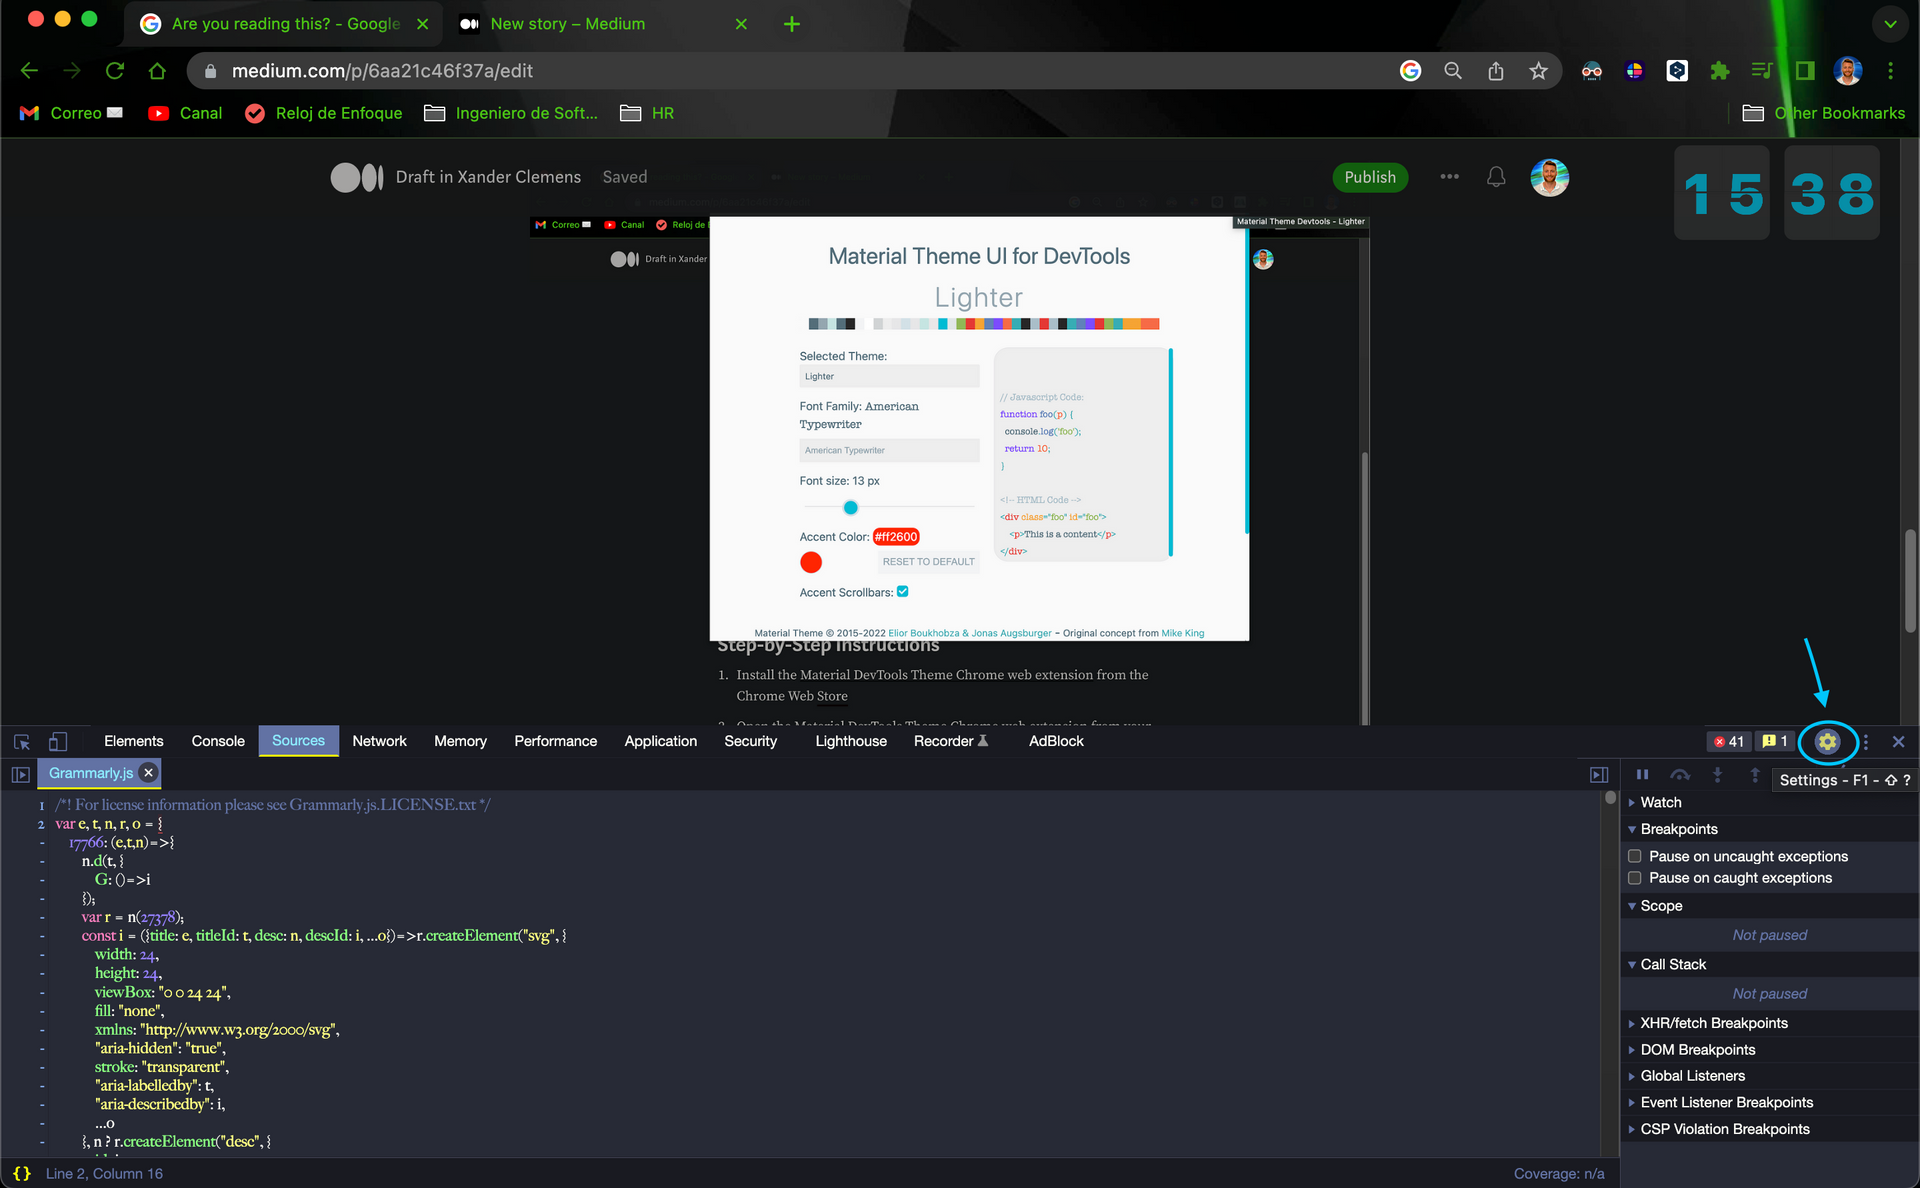
Task: Toggle Chrome side panel icon
Action: tap(1804, 70)
